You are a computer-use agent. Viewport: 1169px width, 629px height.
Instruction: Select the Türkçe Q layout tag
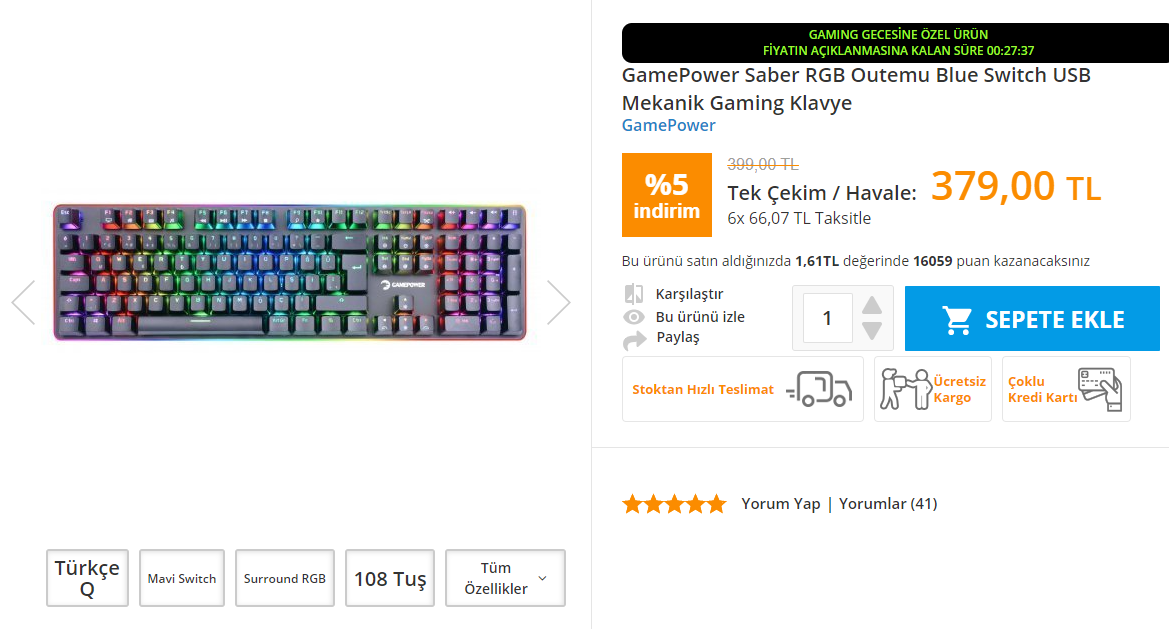pos(87,578)
